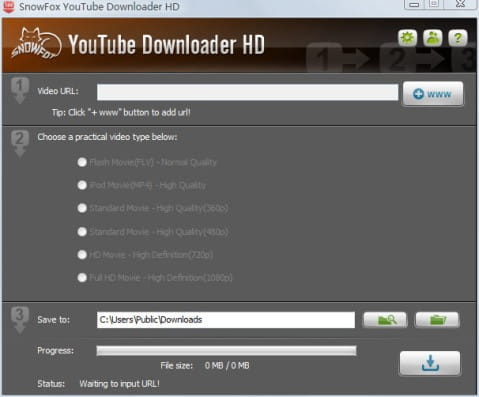The width and height of the screenshot is (479, 397).
Task: Click inside the Video URL field
Action: click(247, 92)
